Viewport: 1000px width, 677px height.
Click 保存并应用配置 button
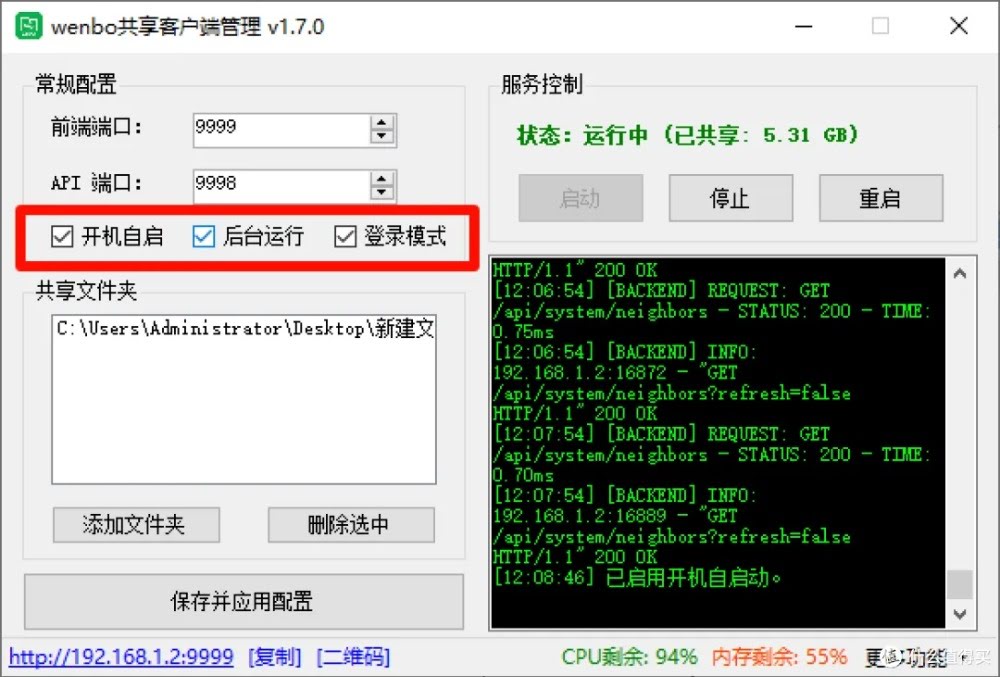(244, 601)
